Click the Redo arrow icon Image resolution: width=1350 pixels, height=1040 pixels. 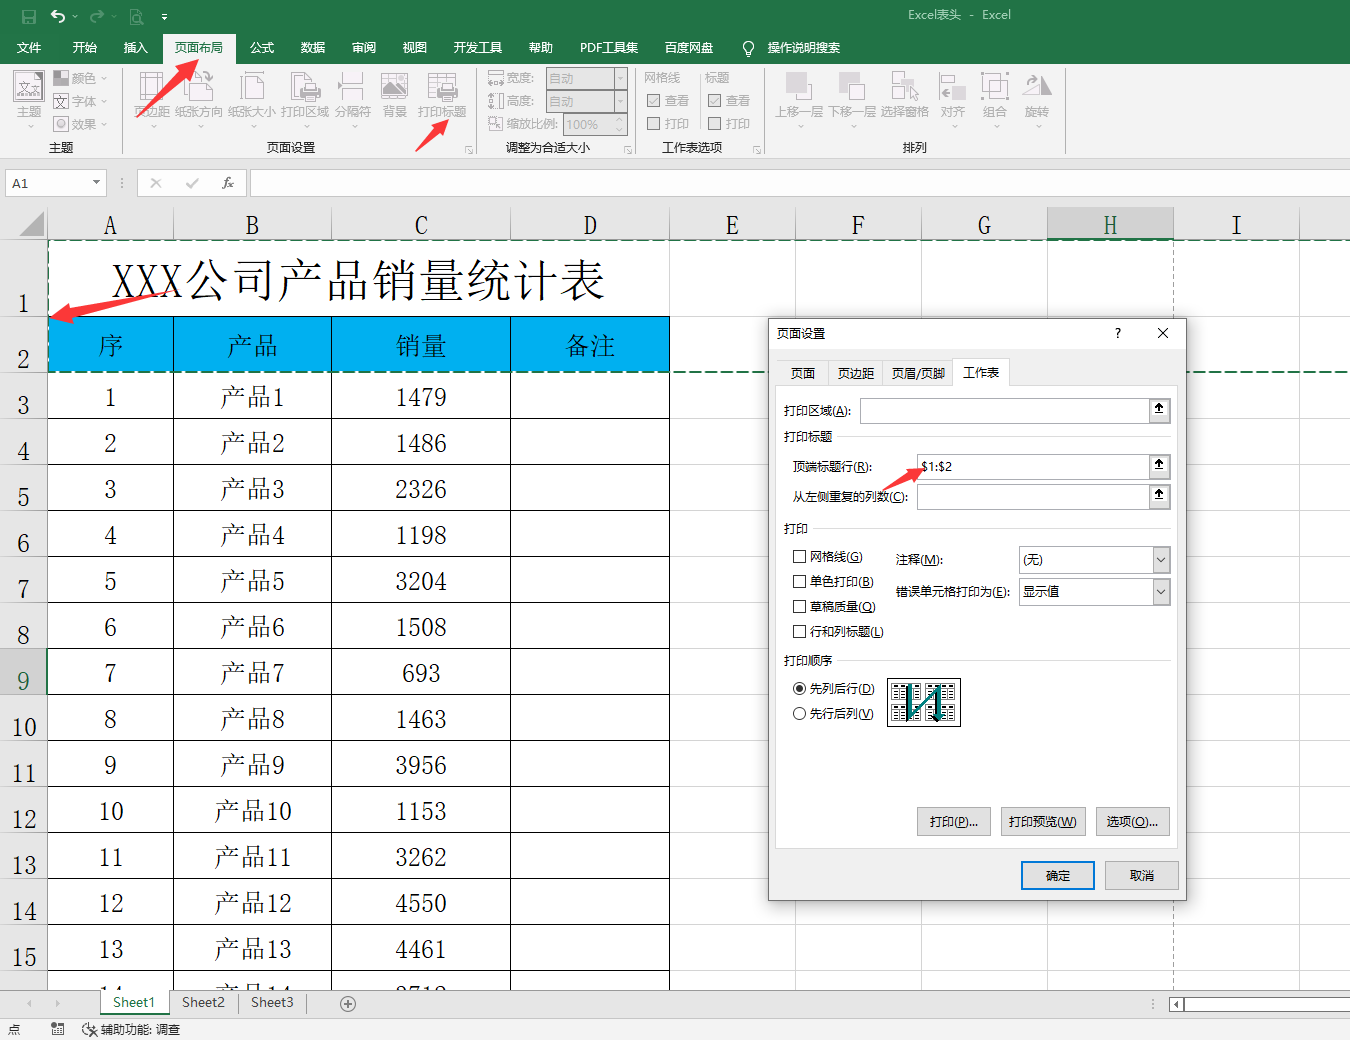pyautogui.click(x=97, y=16)
